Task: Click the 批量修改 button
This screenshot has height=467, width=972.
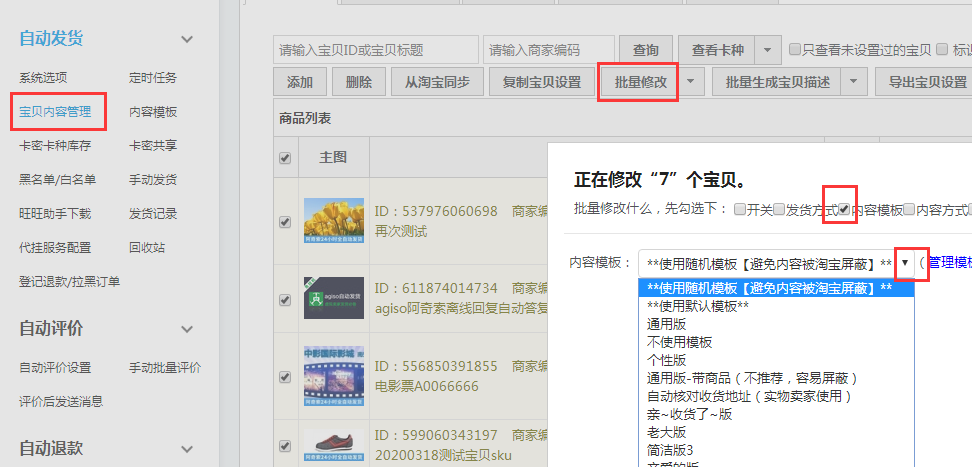Action: pos(641,82)
